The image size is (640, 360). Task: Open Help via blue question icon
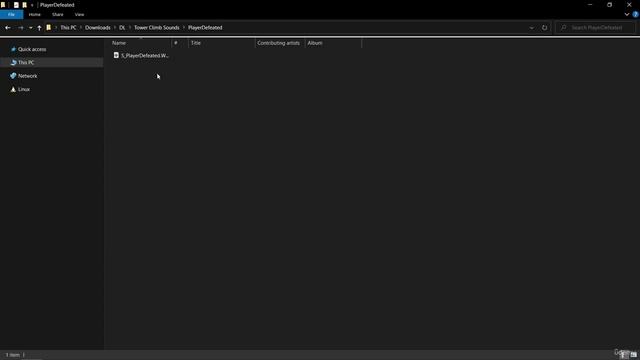click(635, 14)
